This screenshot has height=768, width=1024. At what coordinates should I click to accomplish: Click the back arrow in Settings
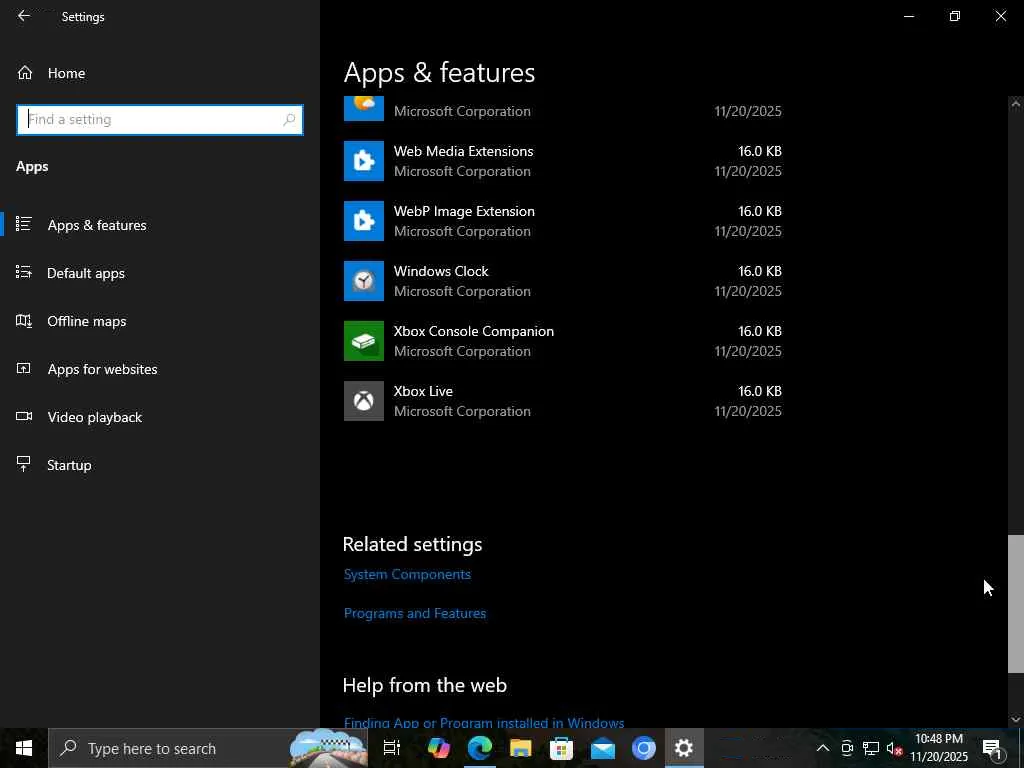click(x=24, y=16)
